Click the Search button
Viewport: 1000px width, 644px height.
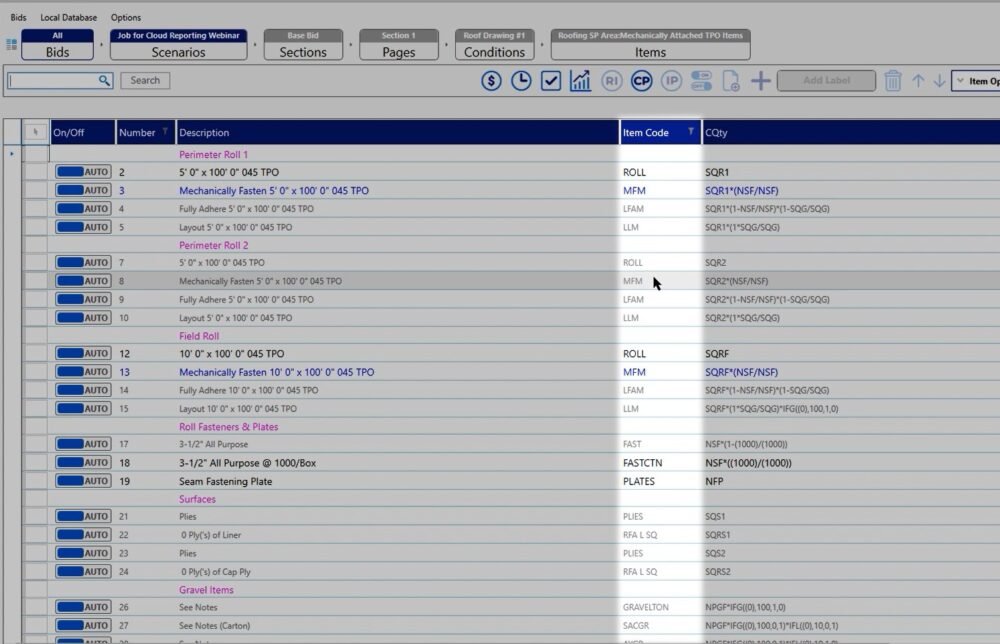point(145,80)
